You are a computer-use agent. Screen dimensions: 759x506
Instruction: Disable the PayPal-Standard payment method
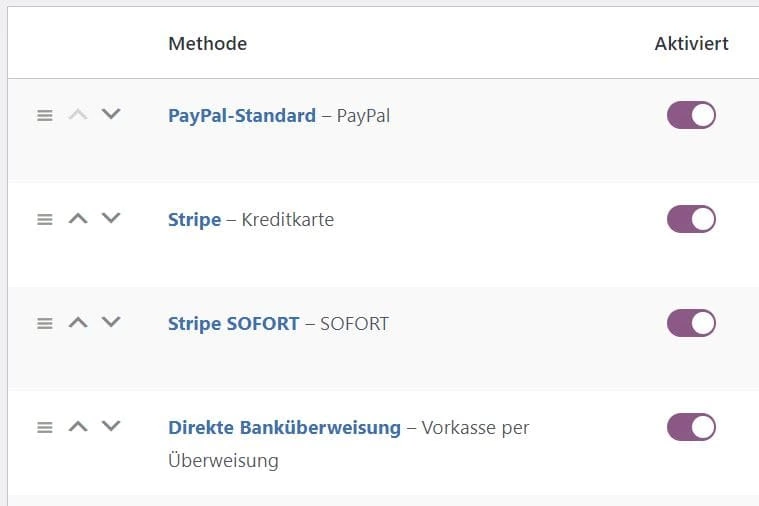pos(691,115)
